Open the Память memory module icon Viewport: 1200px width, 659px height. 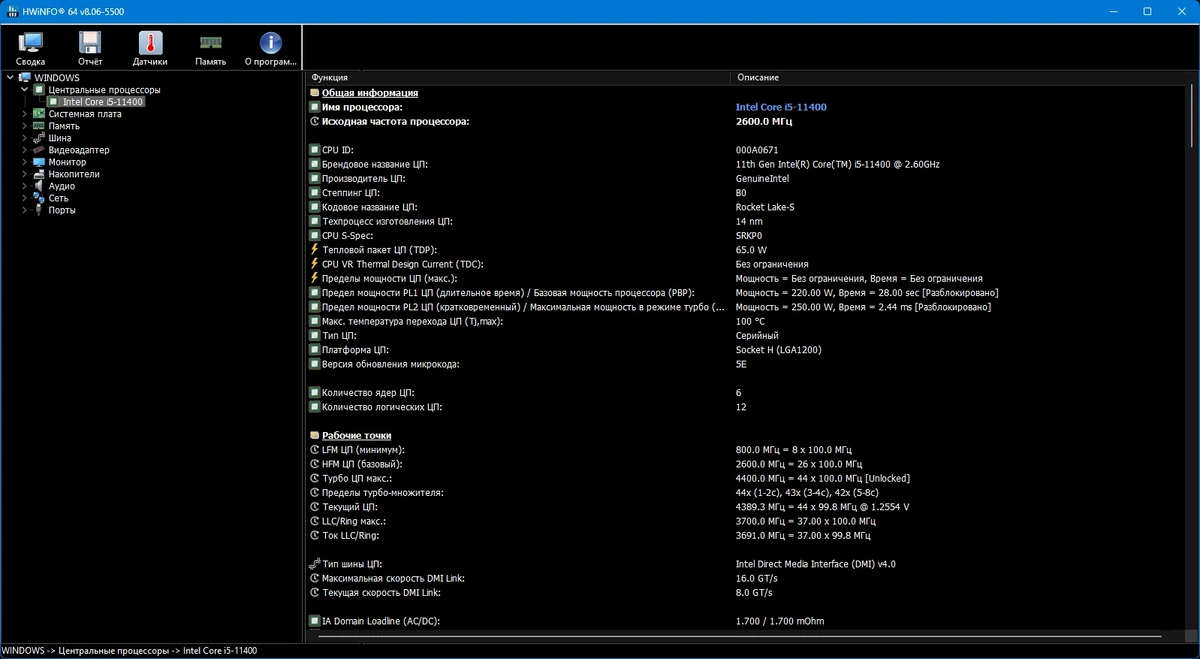[211, 42]
